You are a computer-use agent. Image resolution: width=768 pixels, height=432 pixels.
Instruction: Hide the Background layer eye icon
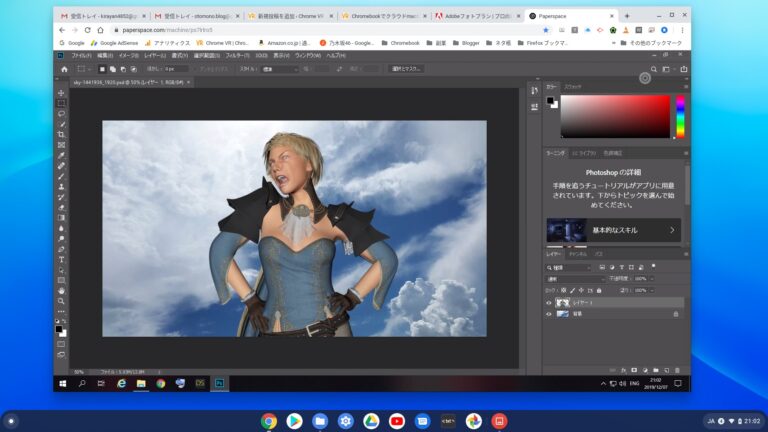549,314
